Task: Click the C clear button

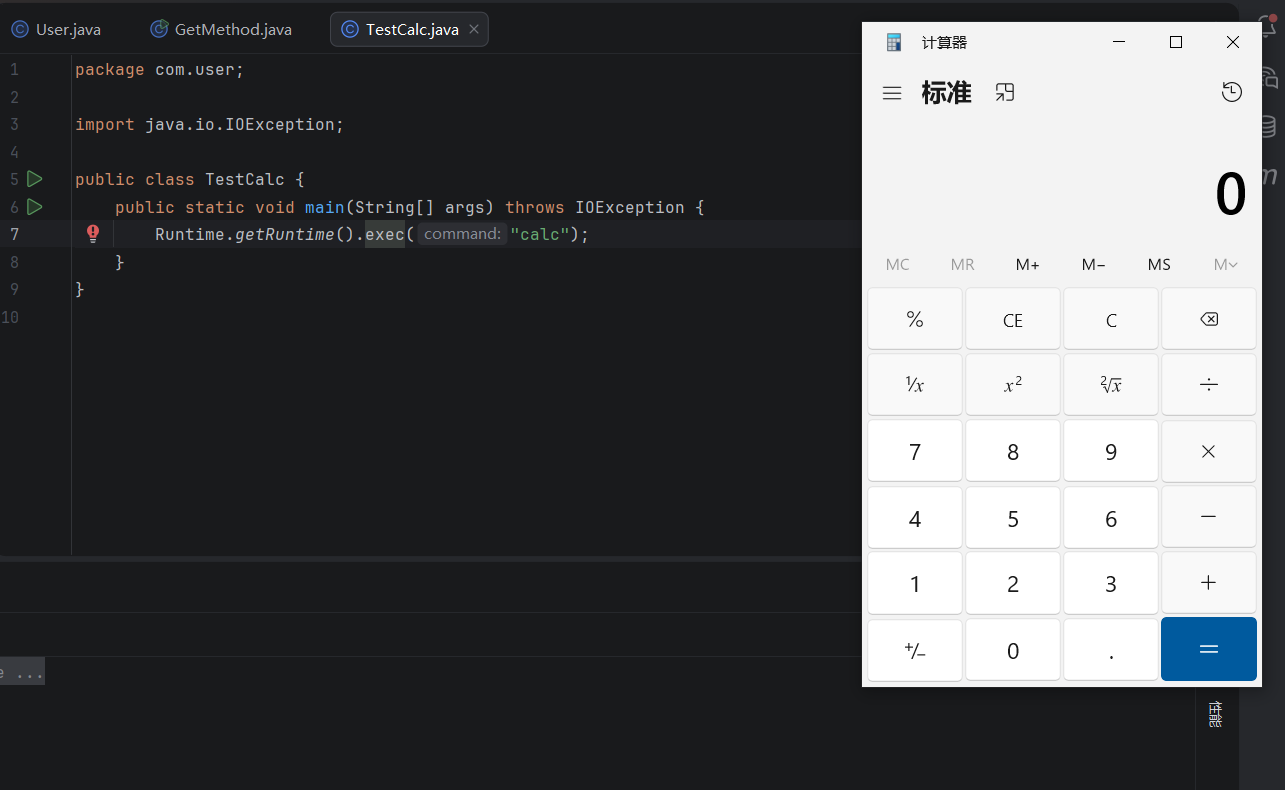Action: pyautogui.click(x=1110, y=319)
